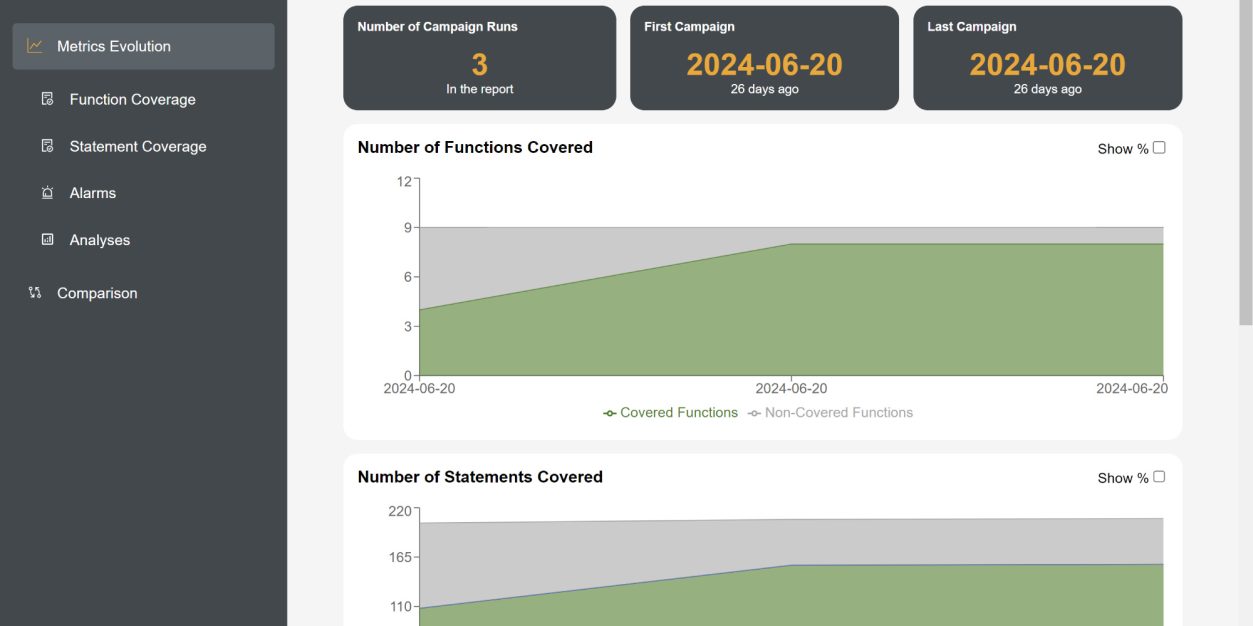Viewport: 1253px width, 626px height.
Task: Click the Analyses sidebar icon
Action: tap(47, 240)
